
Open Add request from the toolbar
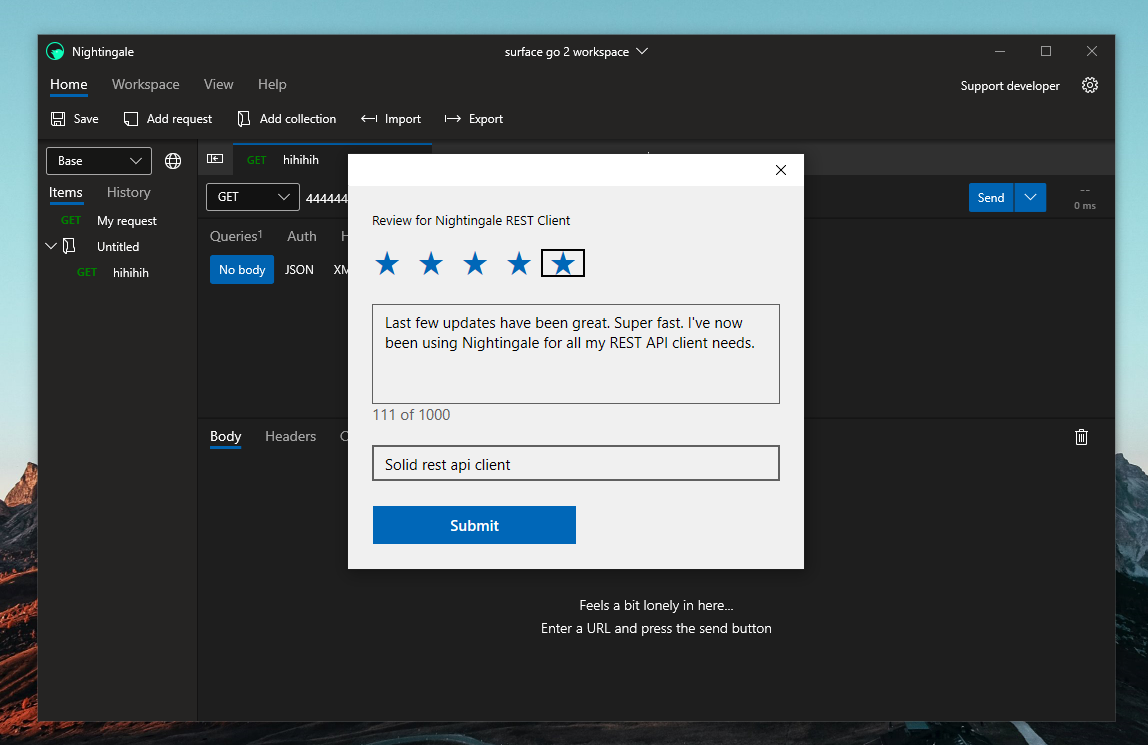(x=131, y=118)
